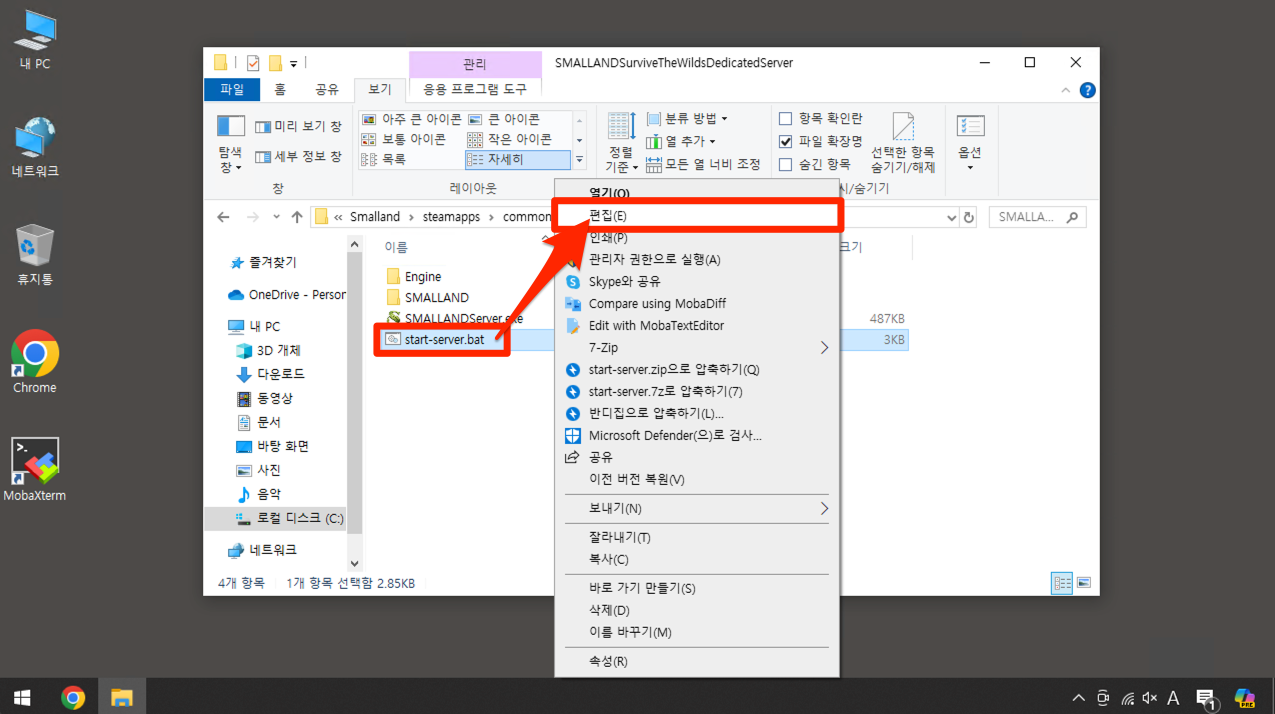Click 선택한 항목 숨기기/해제 button
Viewport: 1275px width, 714px height.
tap(903, 143)
